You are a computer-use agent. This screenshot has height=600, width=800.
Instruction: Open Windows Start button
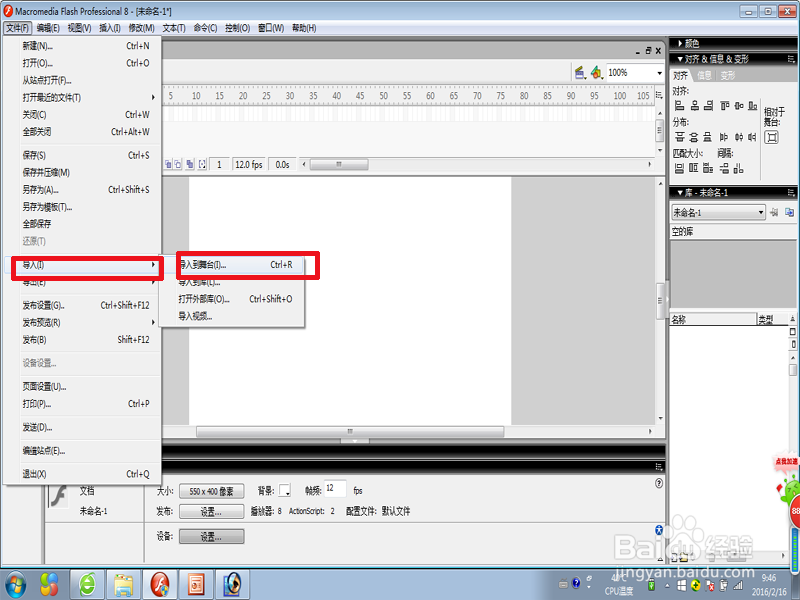[x=16, y=585]
